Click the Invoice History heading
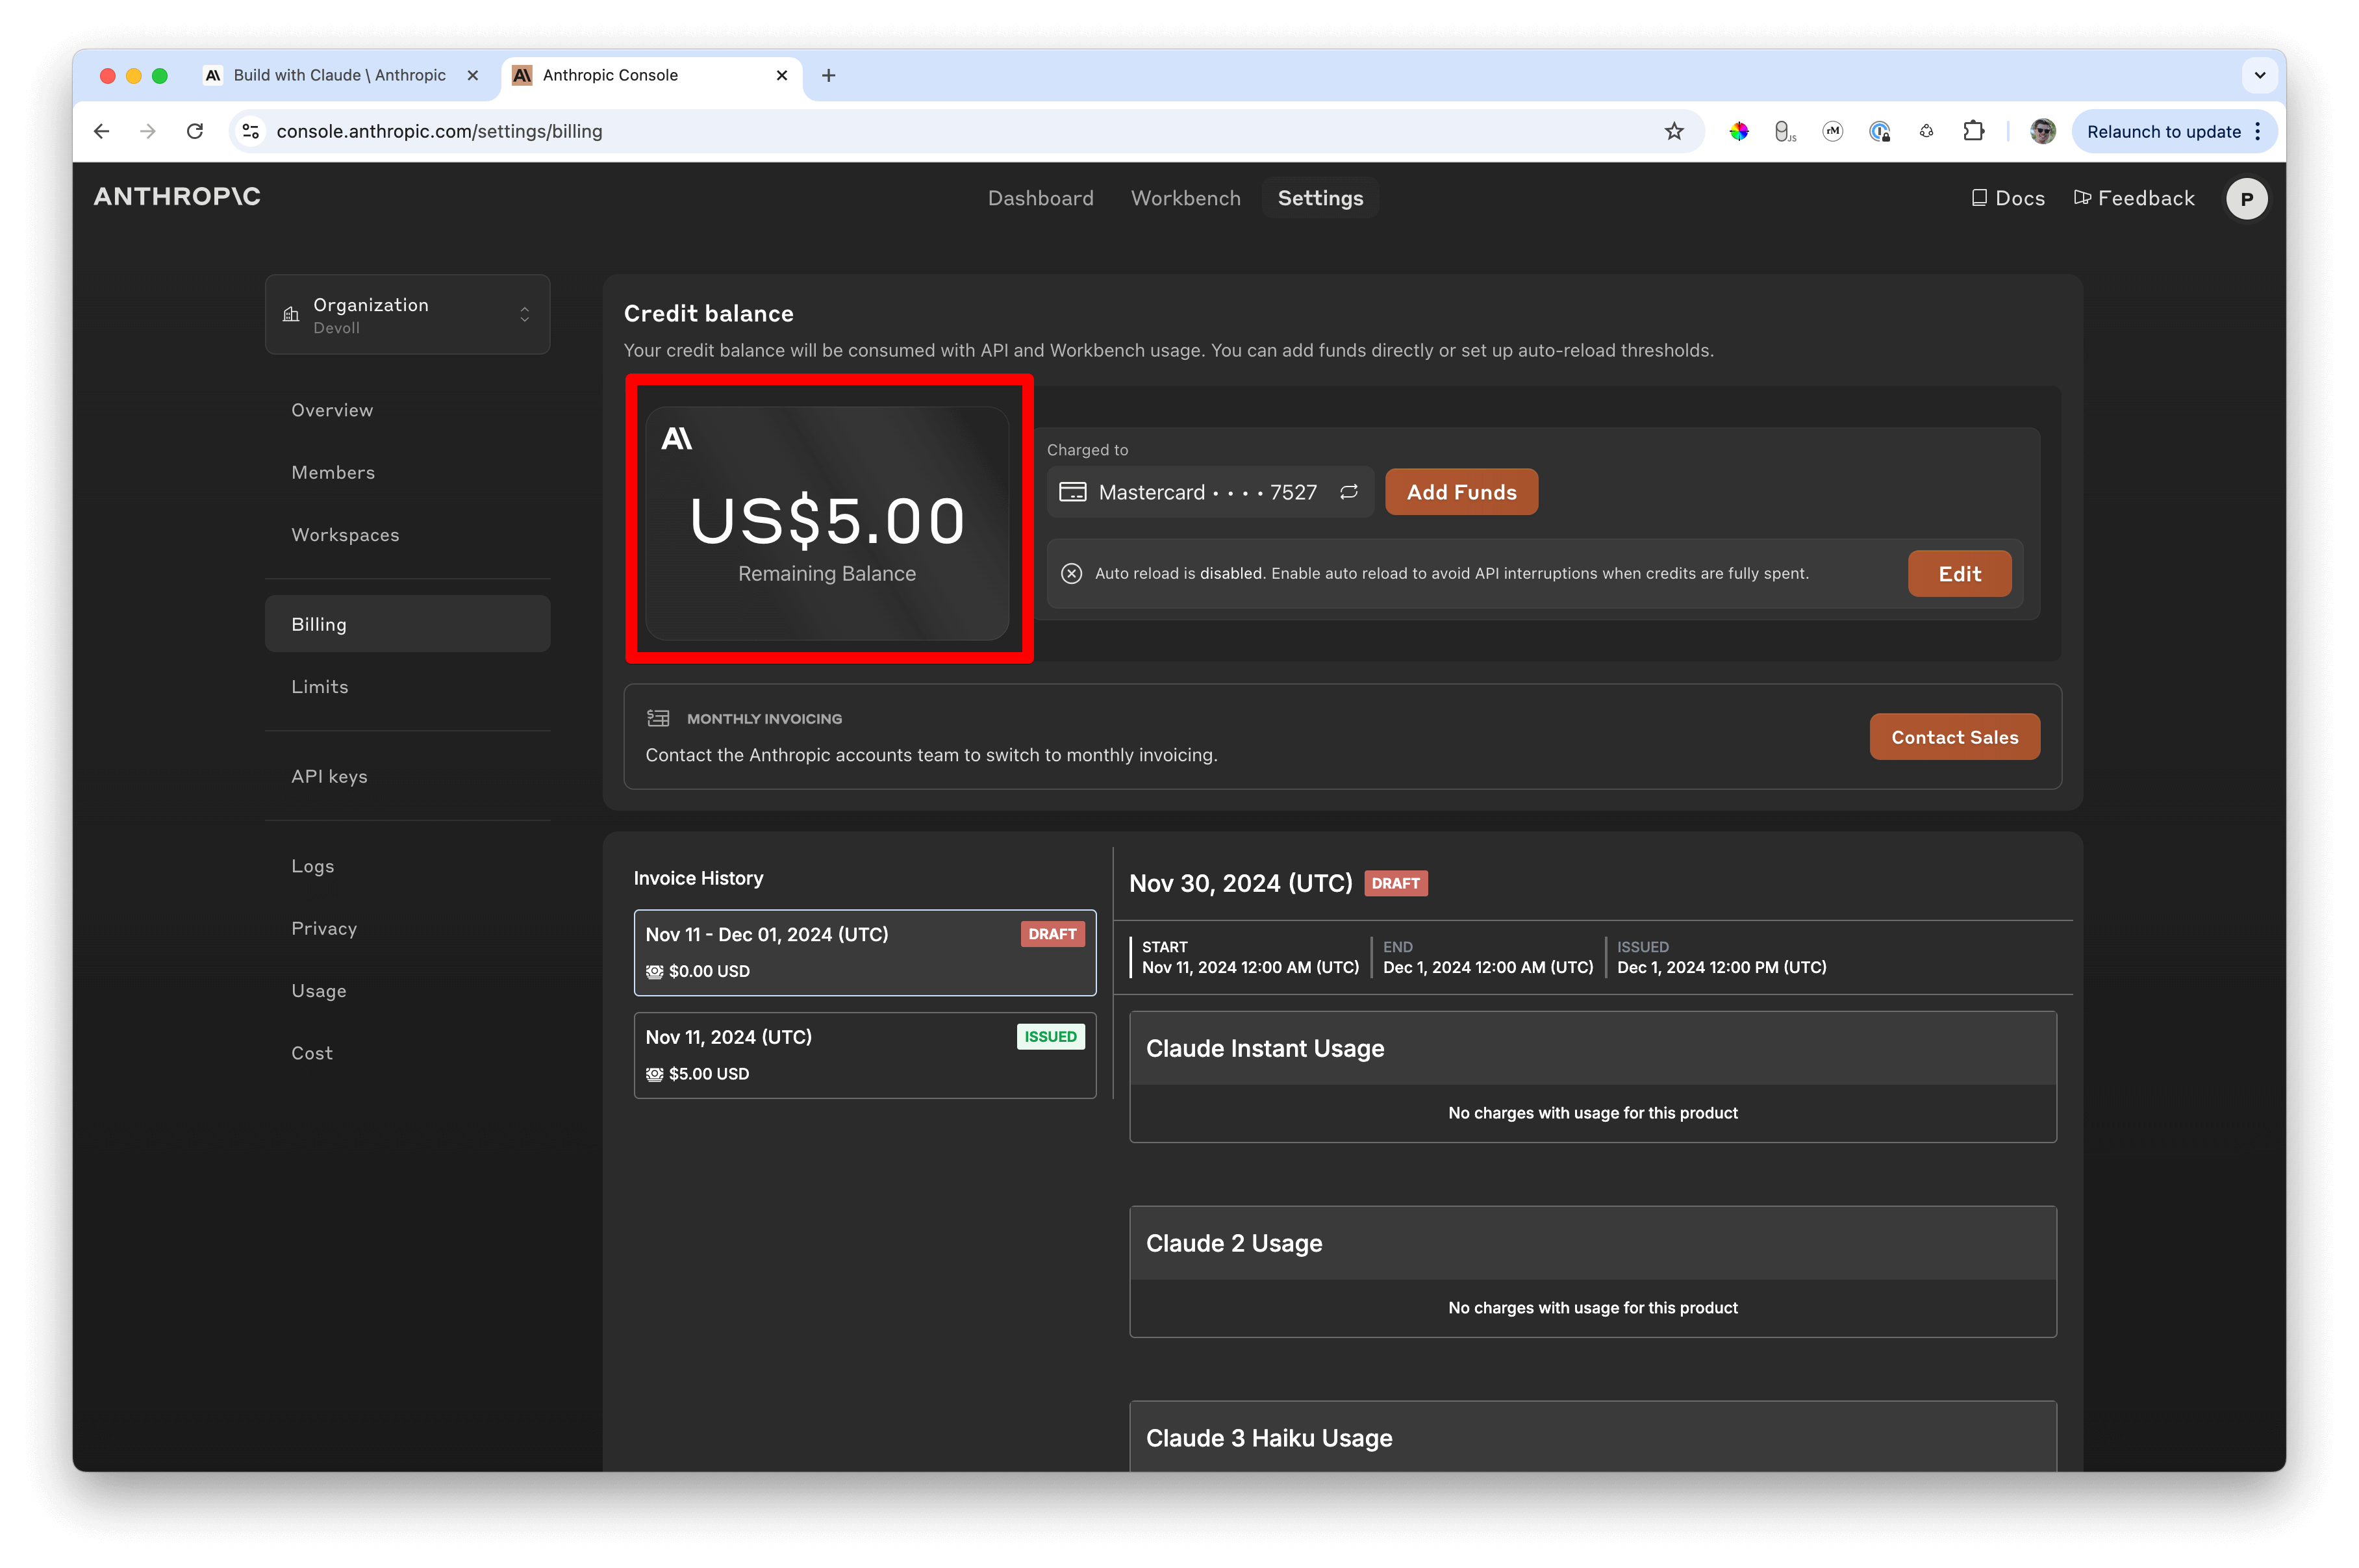Image resolution: width=2359 pixels, height=1568 pixels. 698,878
